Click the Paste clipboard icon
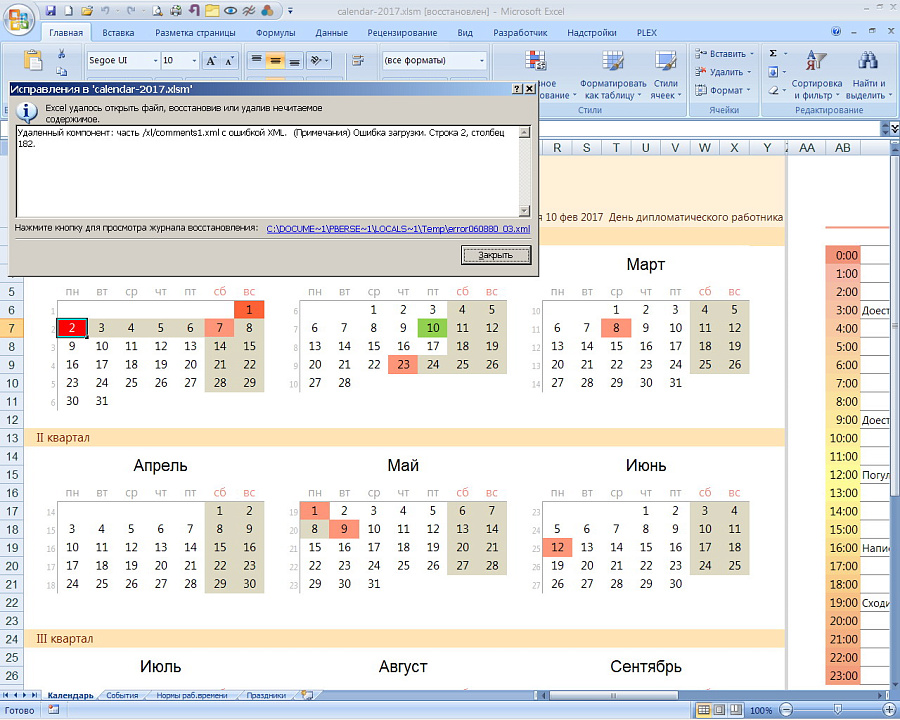This screenshot has height=720, width=900. [x=33, y=60]
